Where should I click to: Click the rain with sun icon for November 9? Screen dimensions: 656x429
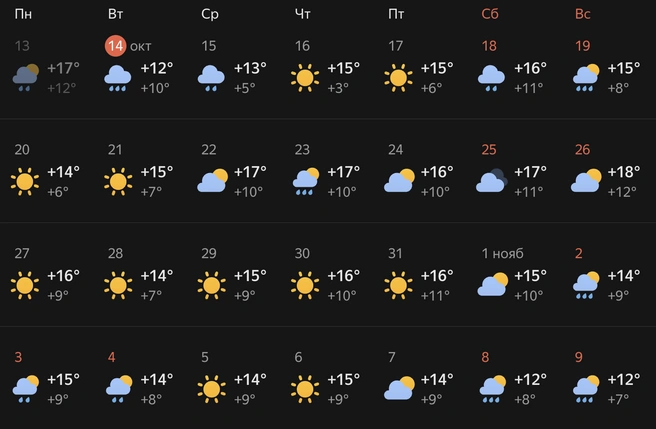pyautogui.click(x=587, y=388)
